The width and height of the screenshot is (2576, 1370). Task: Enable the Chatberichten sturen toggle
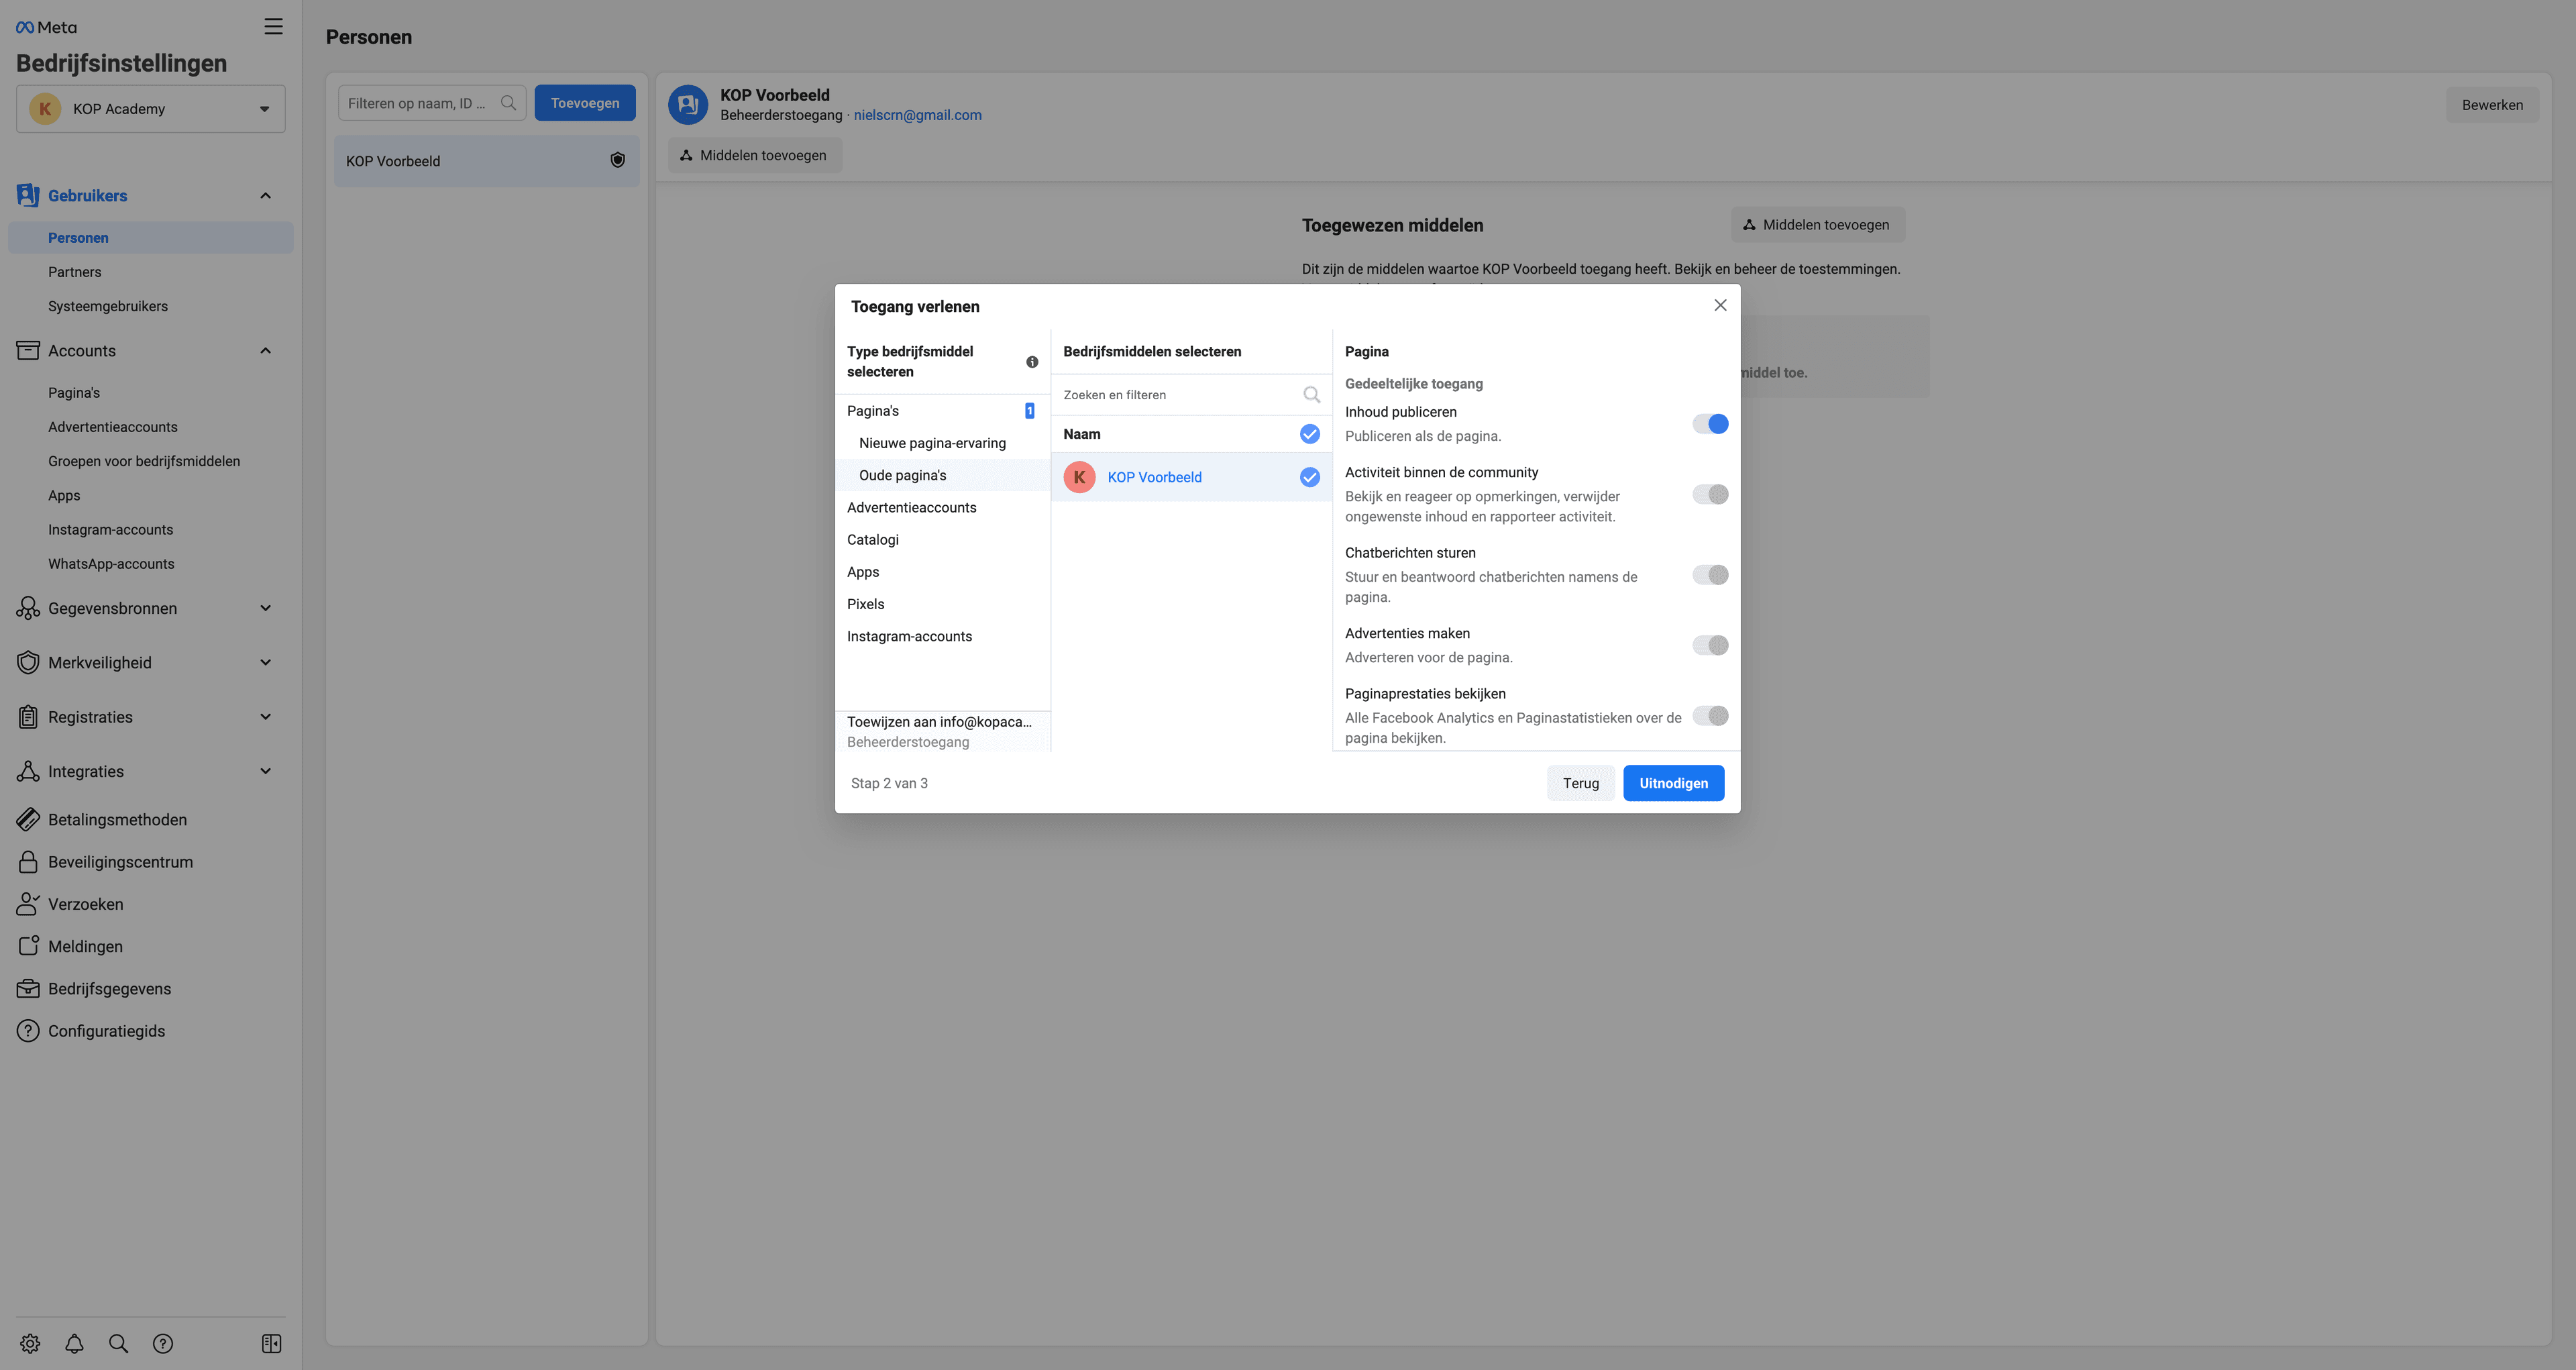[1710, 575]
